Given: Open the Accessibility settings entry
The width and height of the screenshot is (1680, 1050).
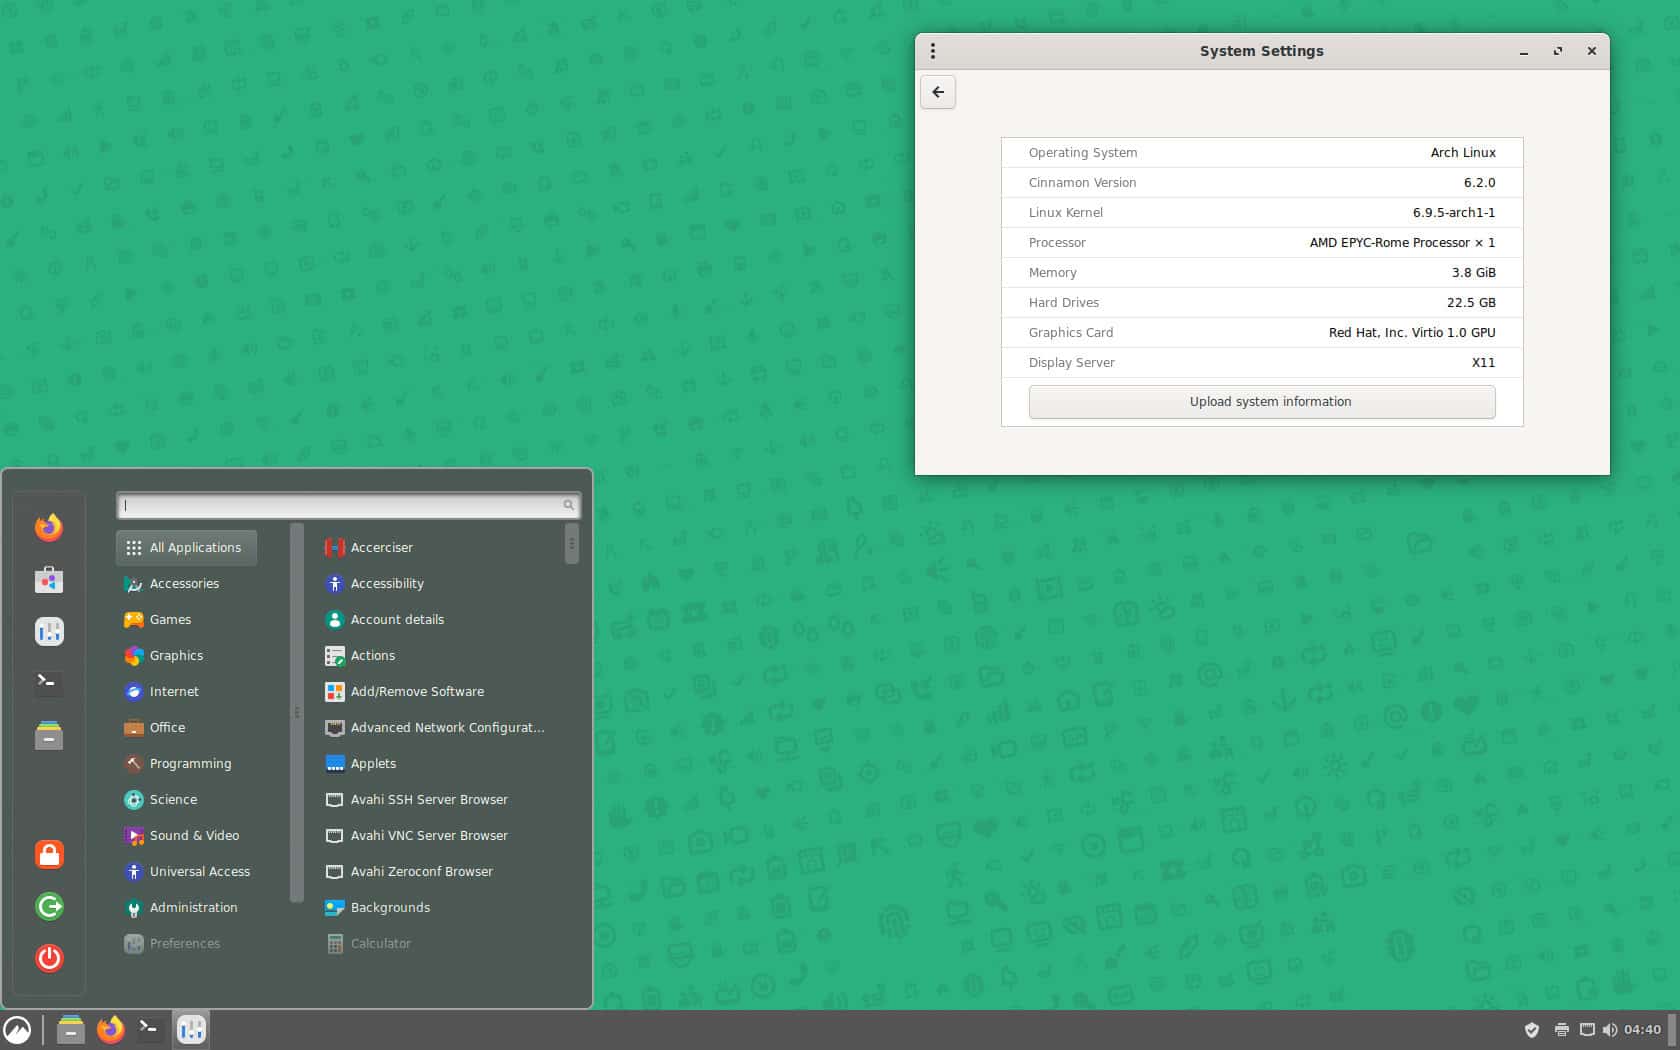Looking at the screenshot, I should (x=386, y=583).
